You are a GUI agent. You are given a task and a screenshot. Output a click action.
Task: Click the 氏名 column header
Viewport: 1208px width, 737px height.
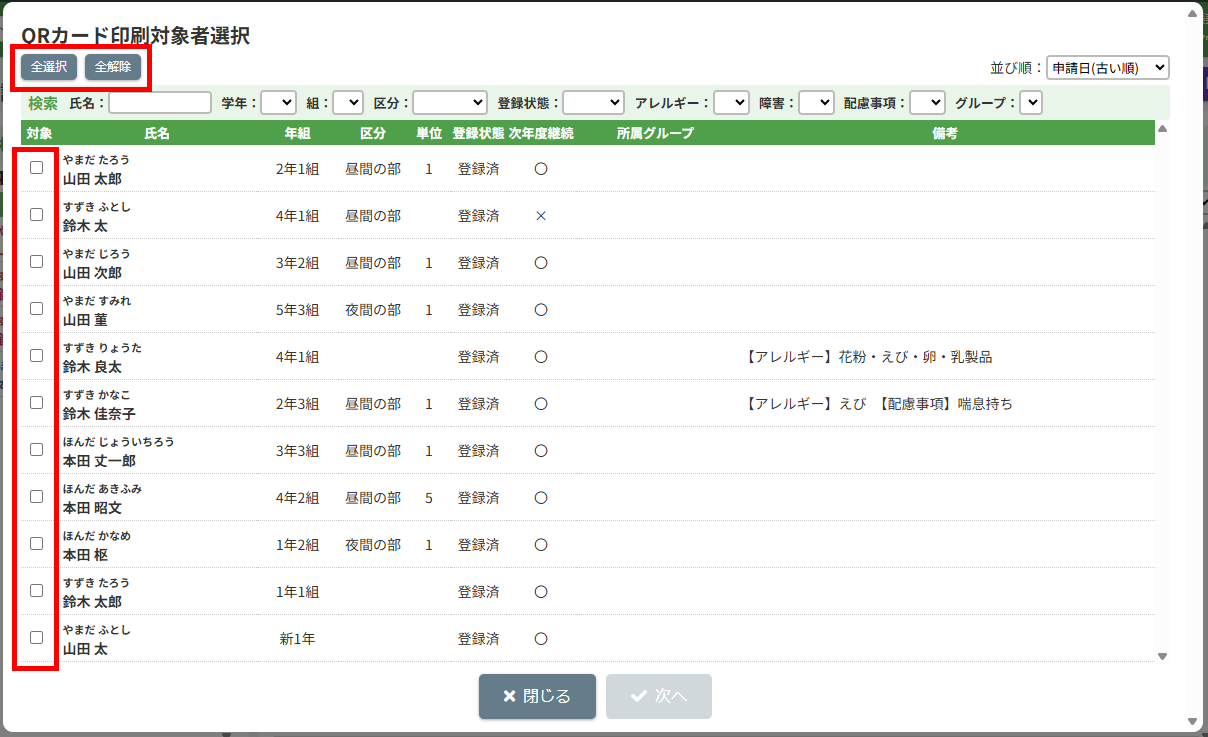click(157, 133)
